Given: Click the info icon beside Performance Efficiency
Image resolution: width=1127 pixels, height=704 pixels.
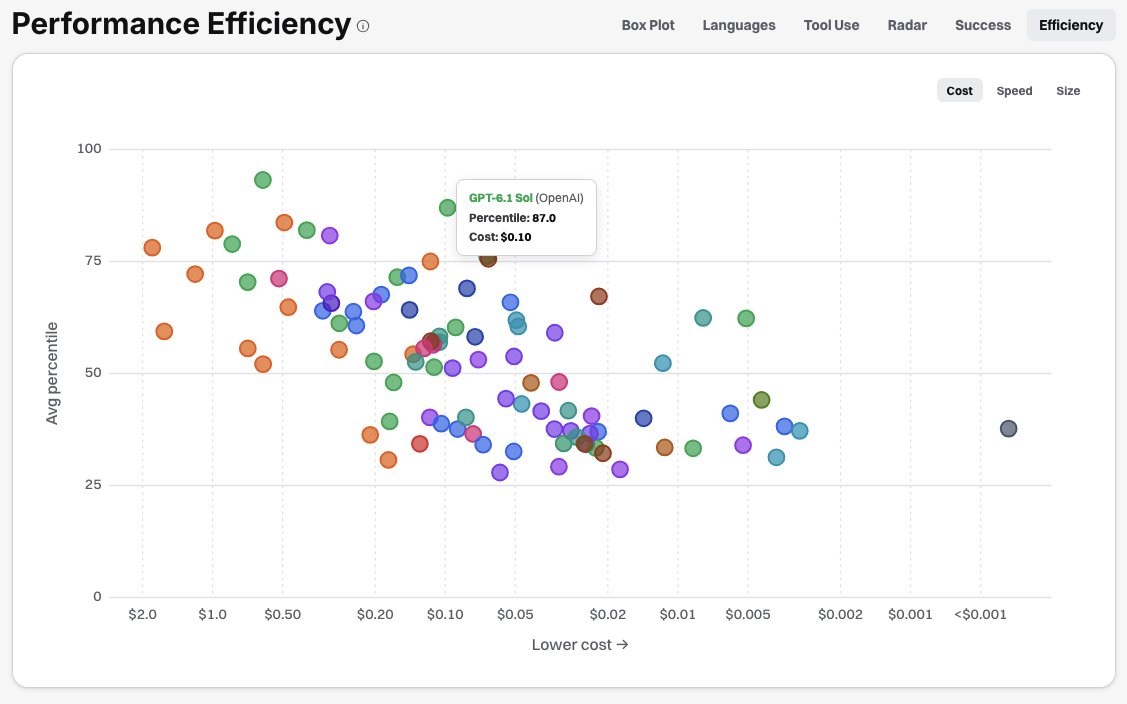Looking at the screenshot, I should tap(363, 27).
